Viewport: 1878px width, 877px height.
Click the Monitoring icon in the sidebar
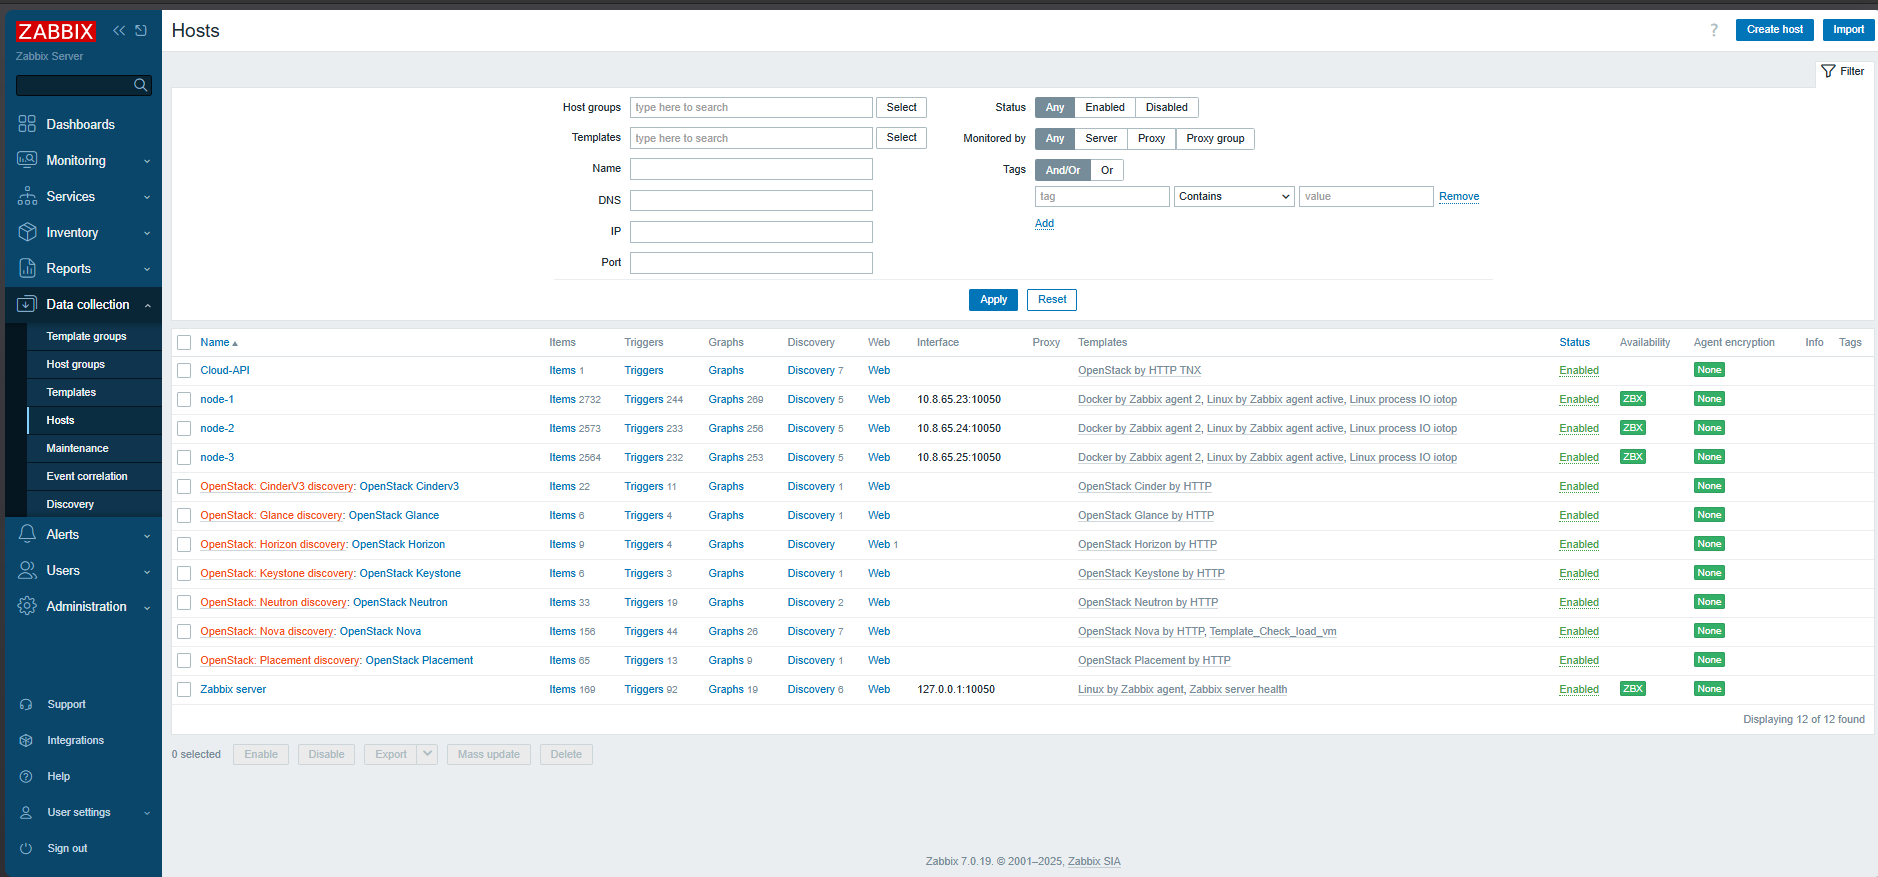coord(27,160)
